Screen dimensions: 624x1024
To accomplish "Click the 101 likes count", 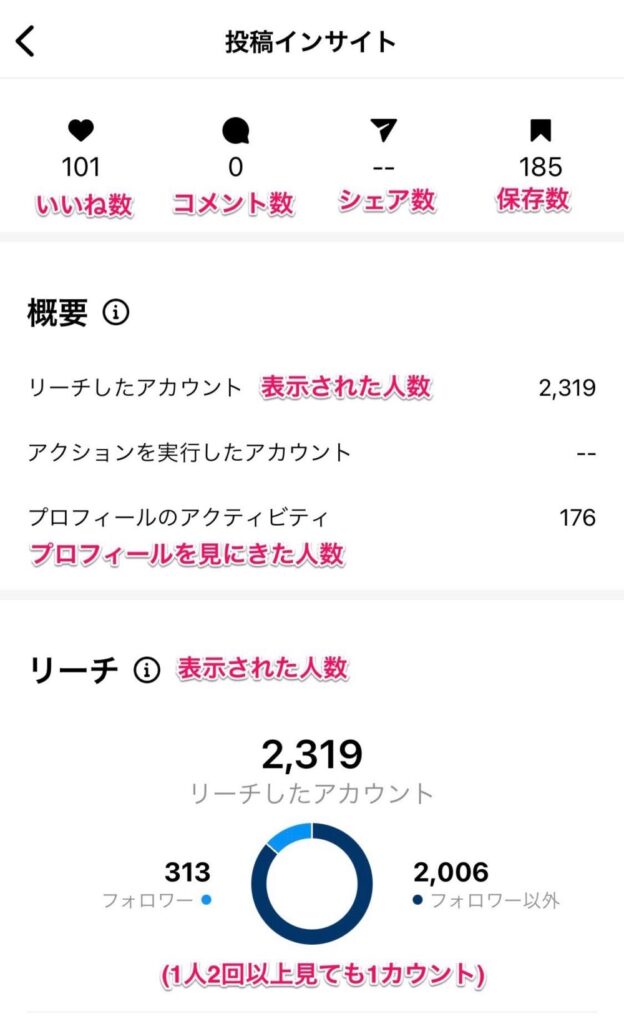I will tap(80, 167).
